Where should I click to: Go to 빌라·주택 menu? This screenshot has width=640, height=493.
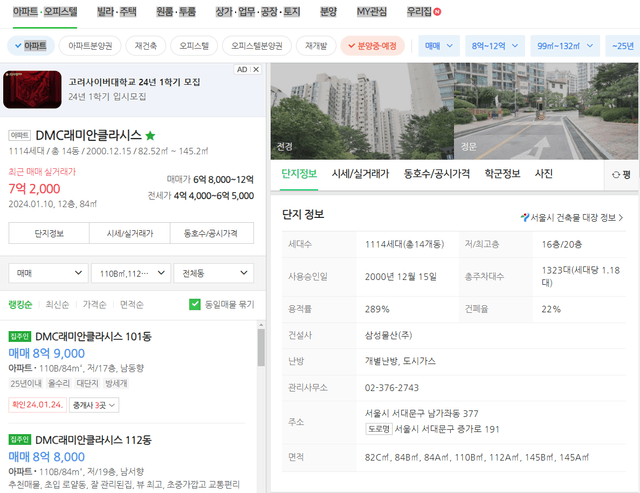(116, 12)
